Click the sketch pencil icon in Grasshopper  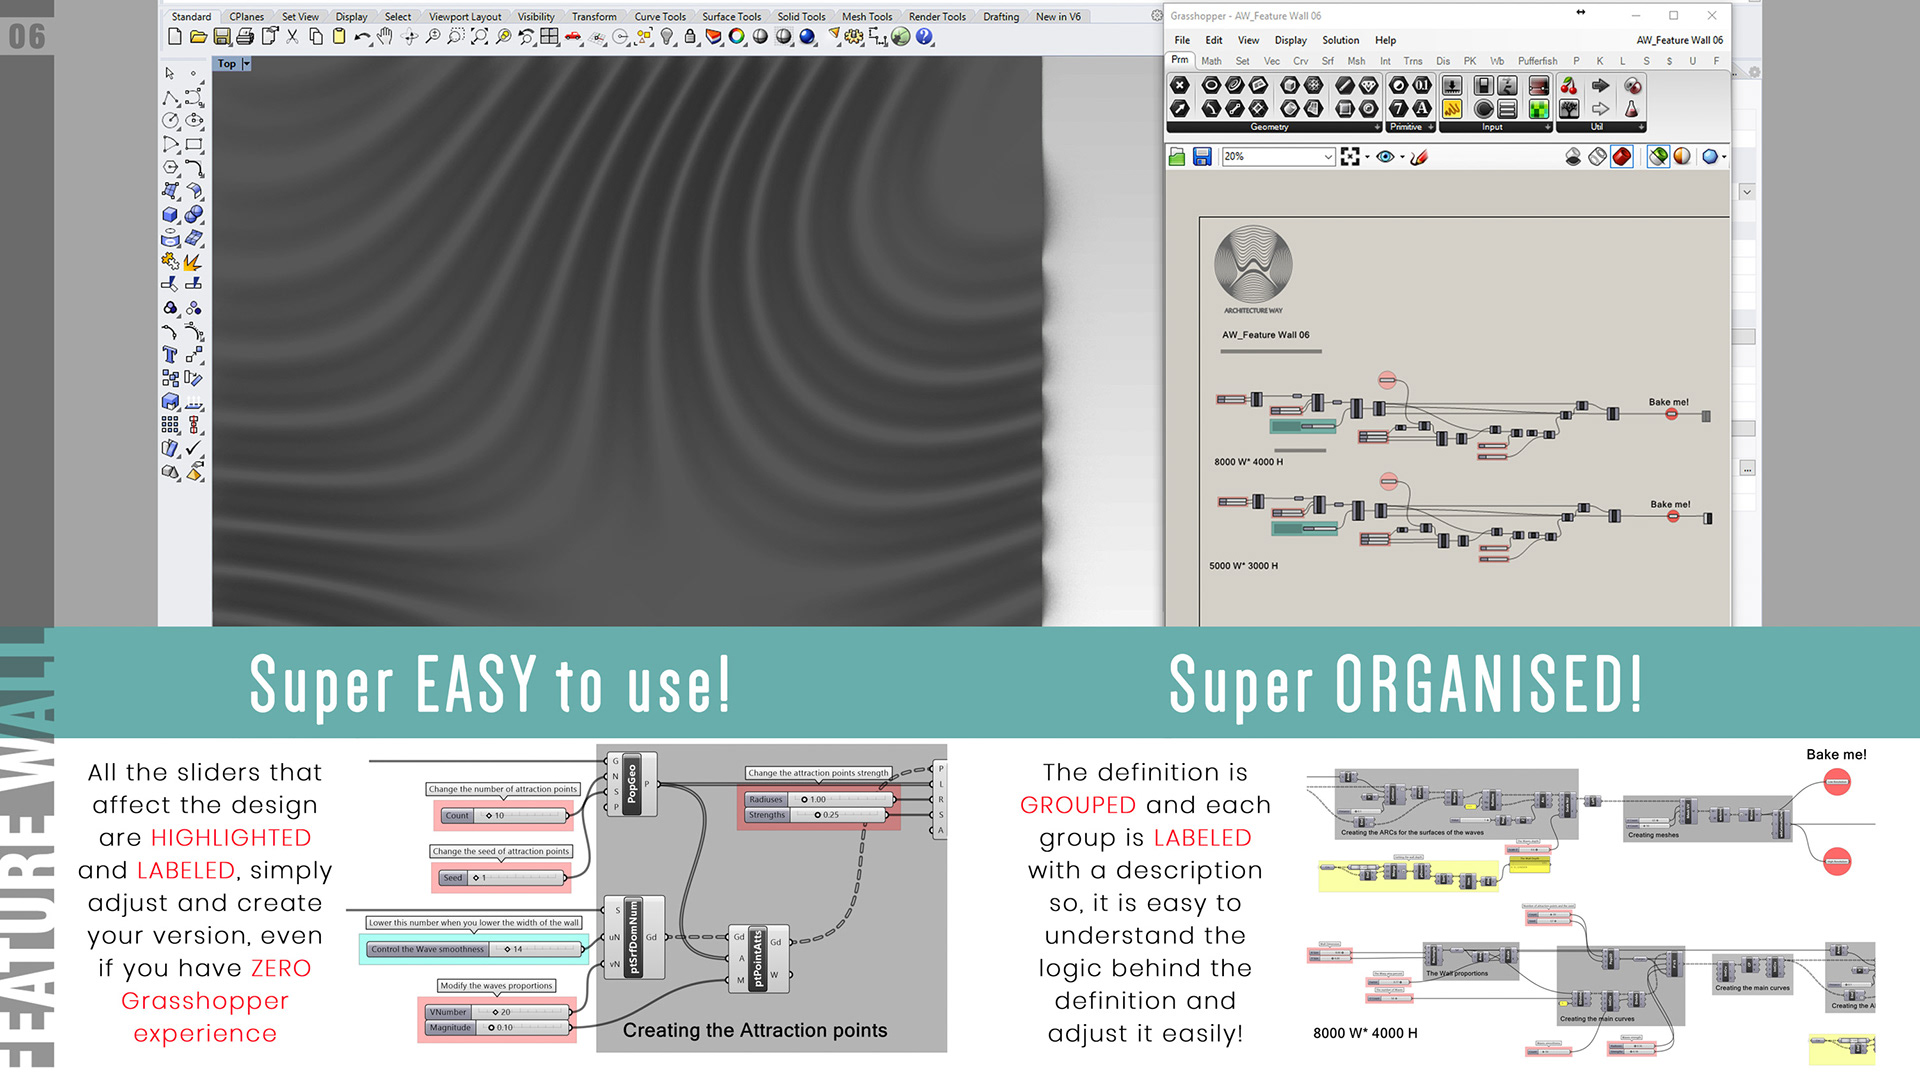1419,157
